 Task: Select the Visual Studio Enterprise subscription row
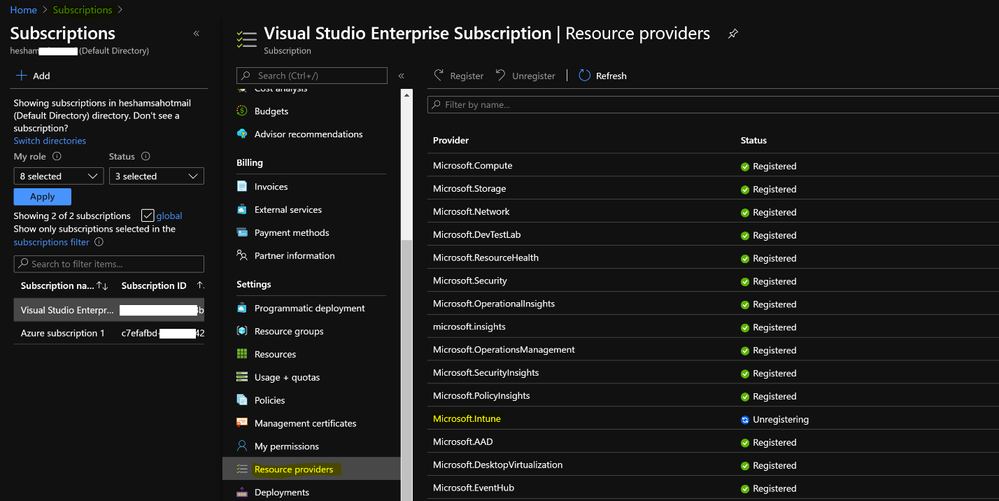click(109, 310)
